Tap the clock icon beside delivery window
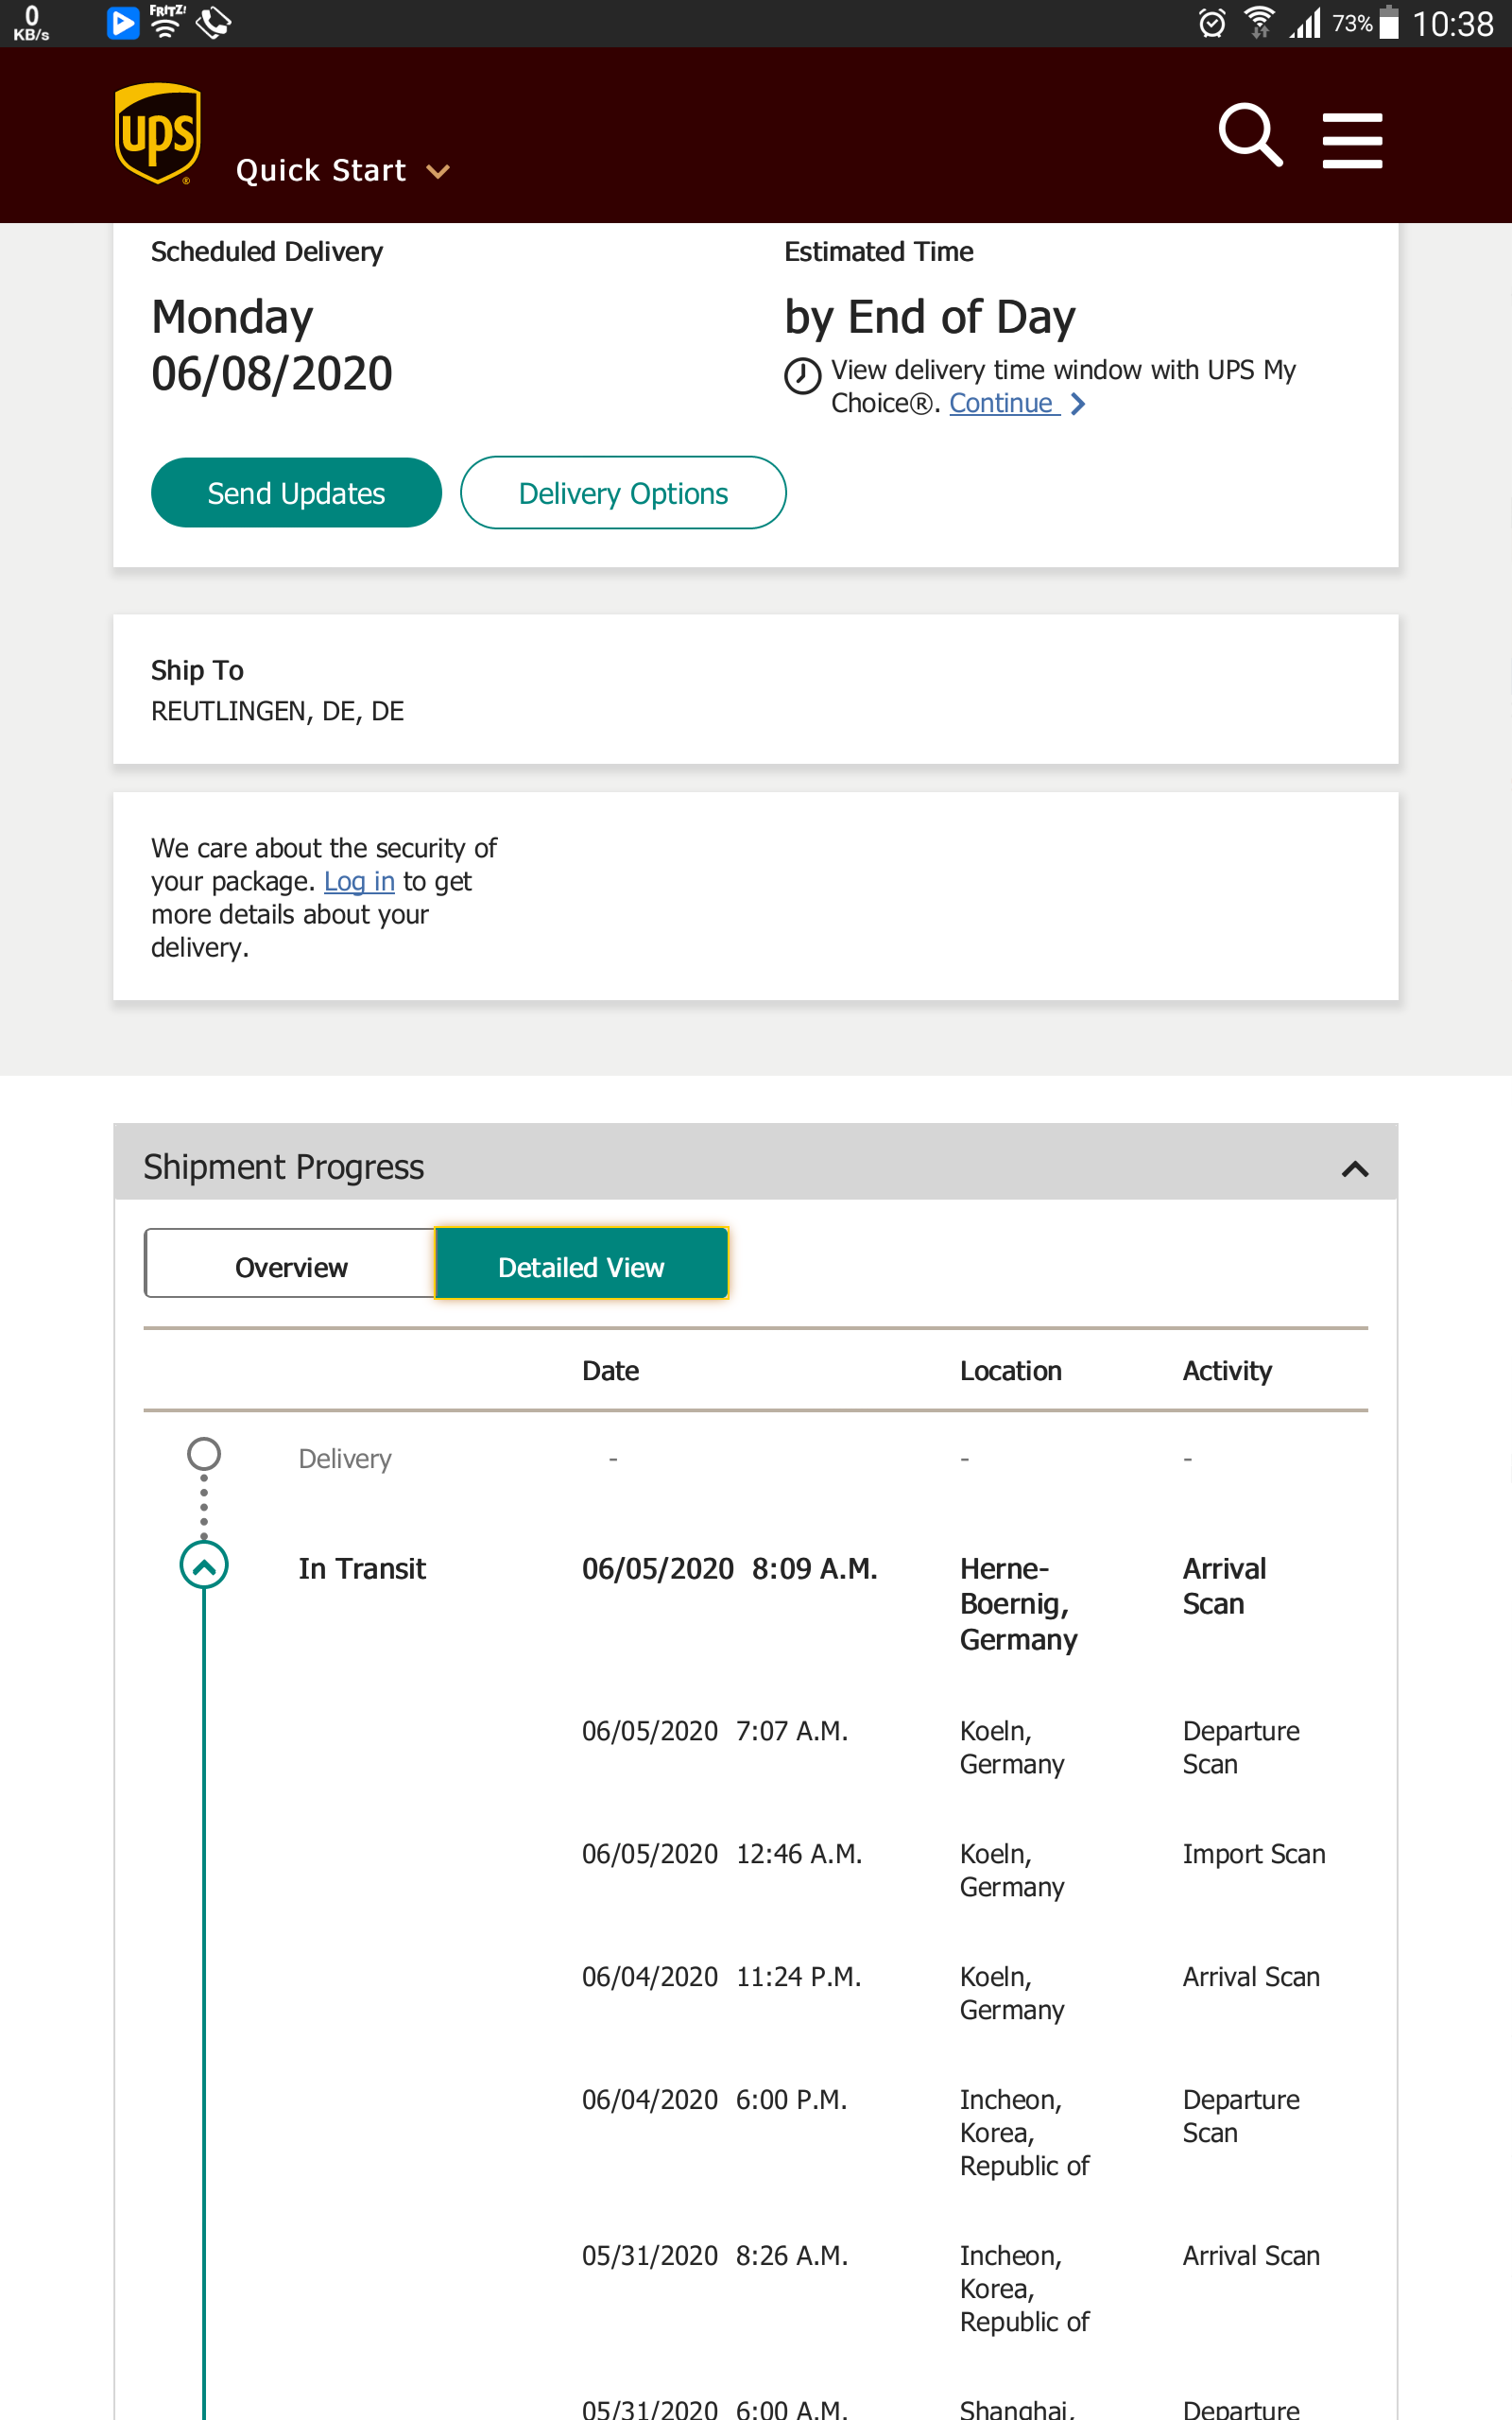The width and height of the screenshot is (1512, 2420). (802, 376)
